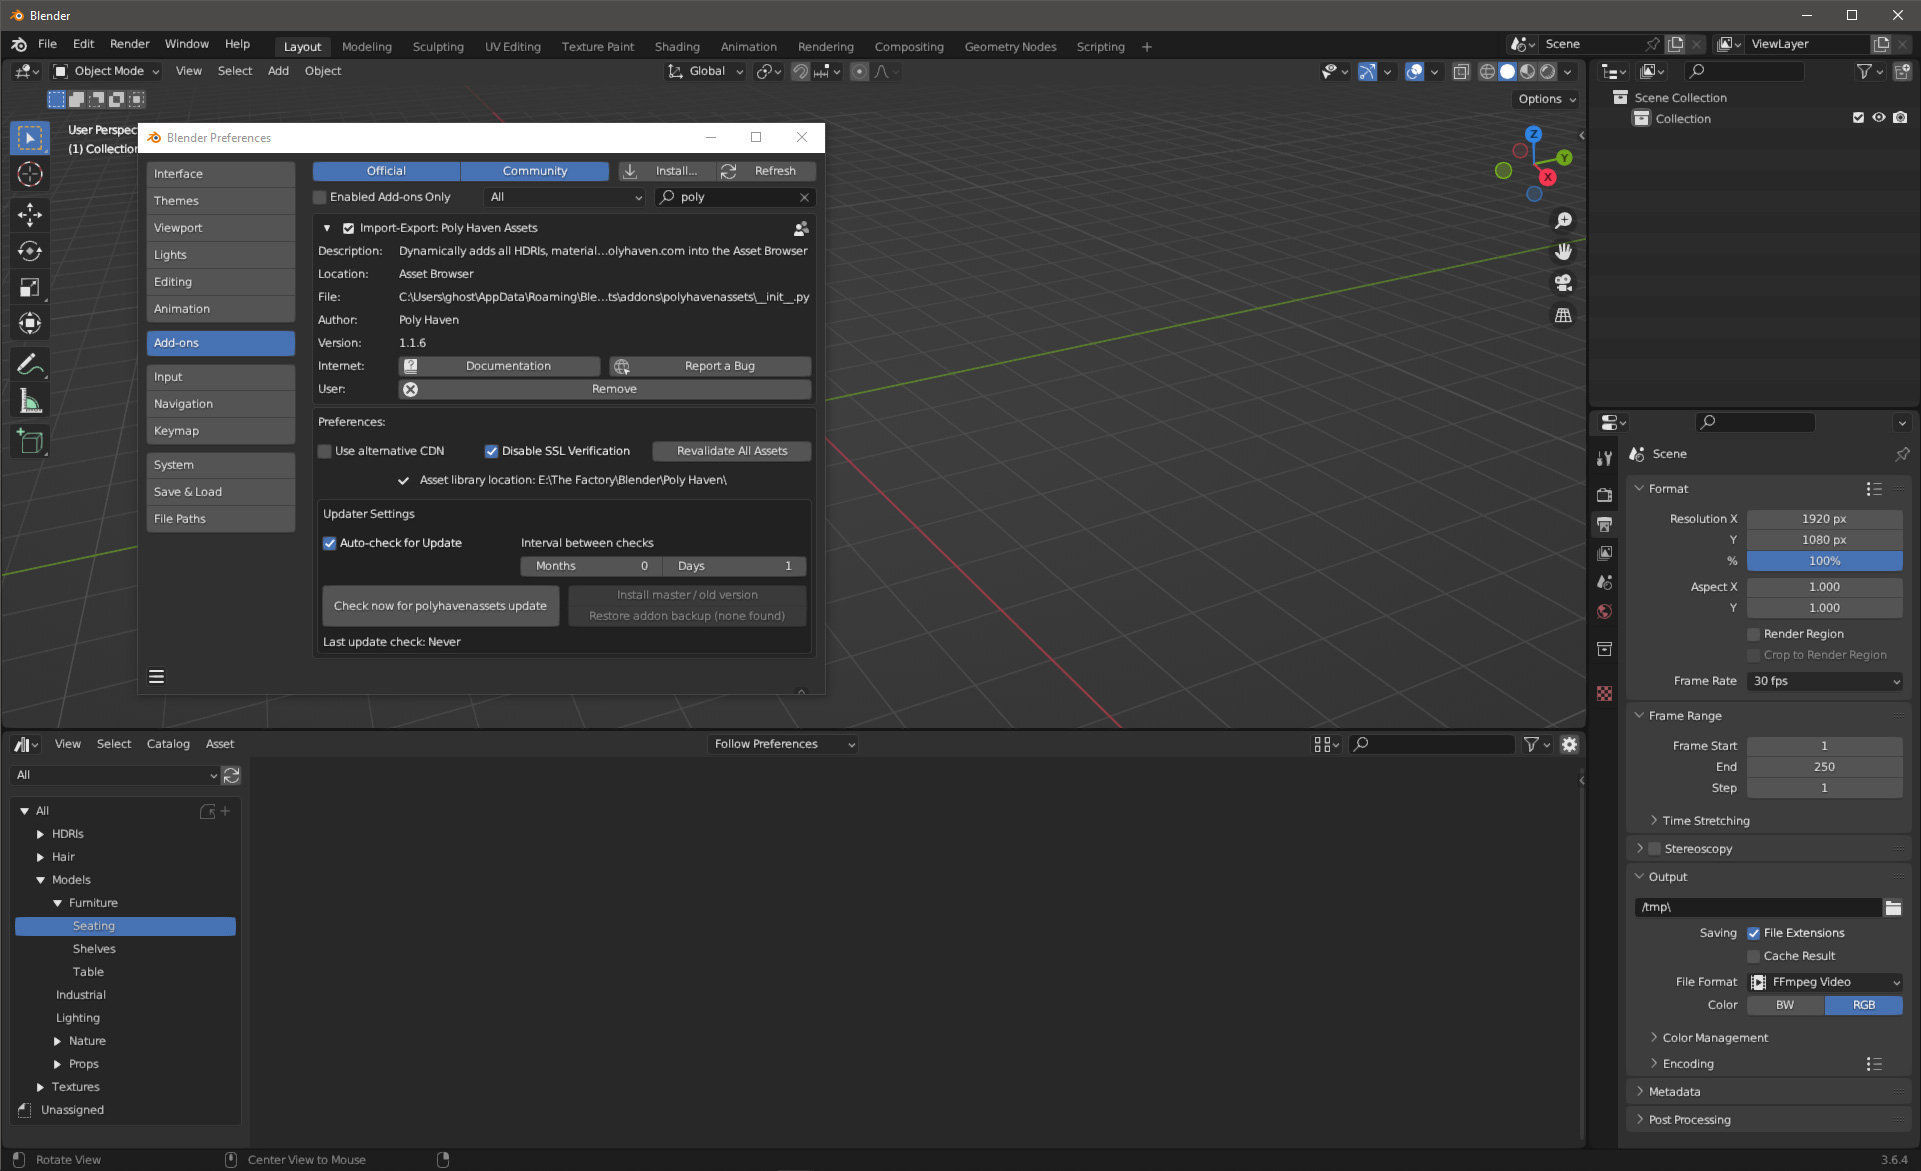1921x1171 pixels.
Task: Activate the Measure tool
Action: (x=30, y=402)
